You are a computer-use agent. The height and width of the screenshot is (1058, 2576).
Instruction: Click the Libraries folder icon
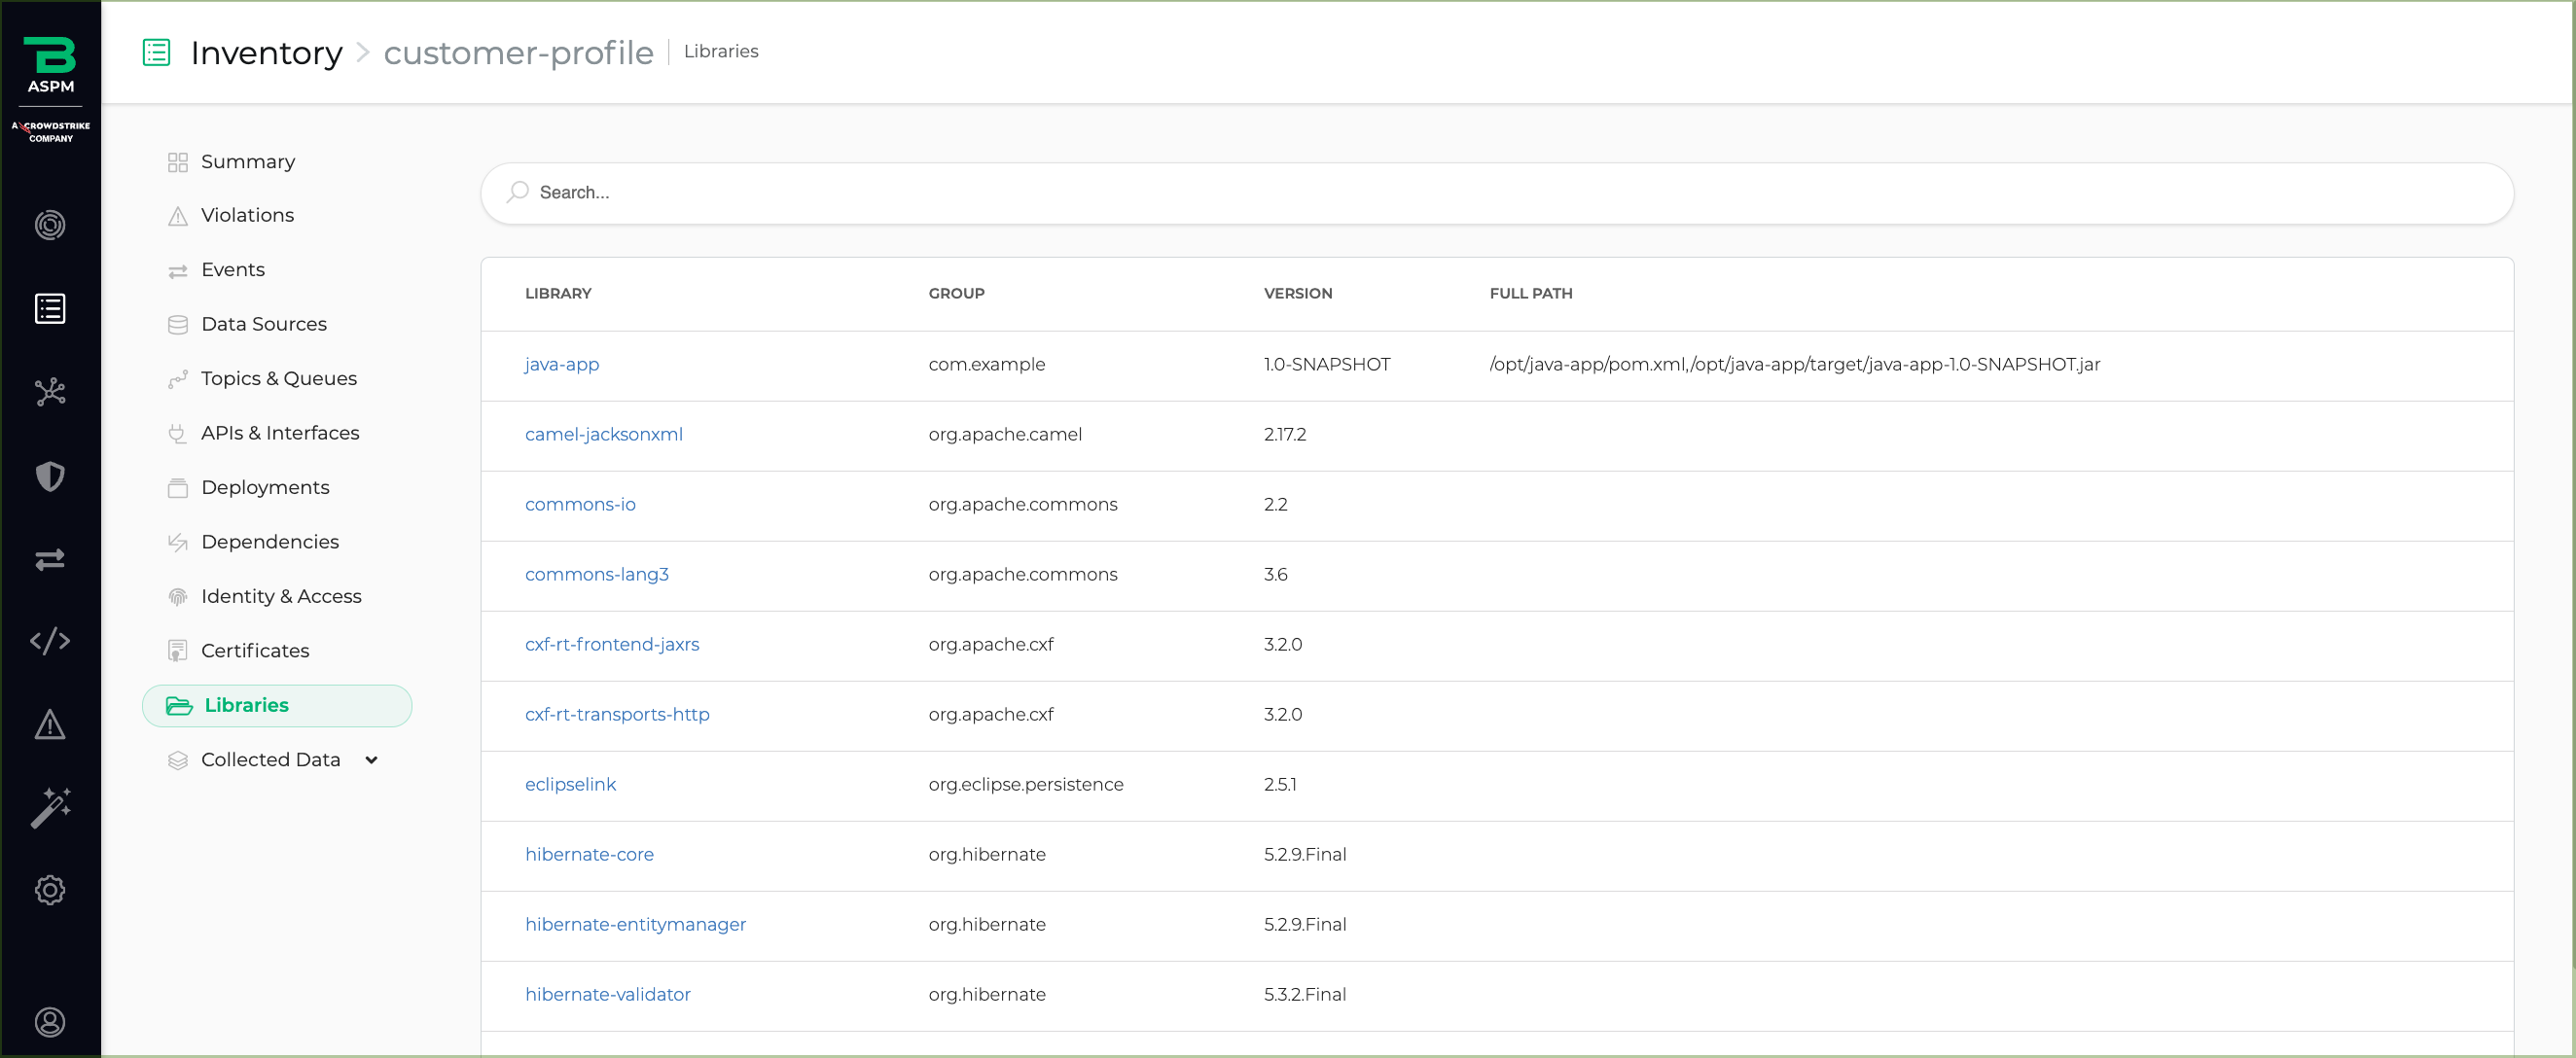pos(179,706)
